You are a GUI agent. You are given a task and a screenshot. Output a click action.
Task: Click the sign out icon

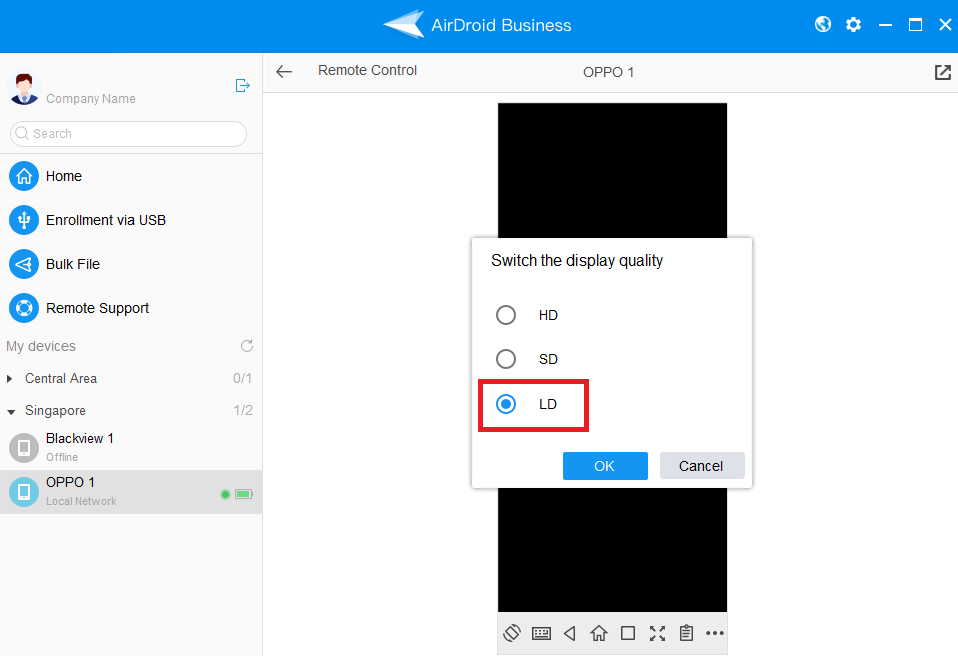point(243,86)
